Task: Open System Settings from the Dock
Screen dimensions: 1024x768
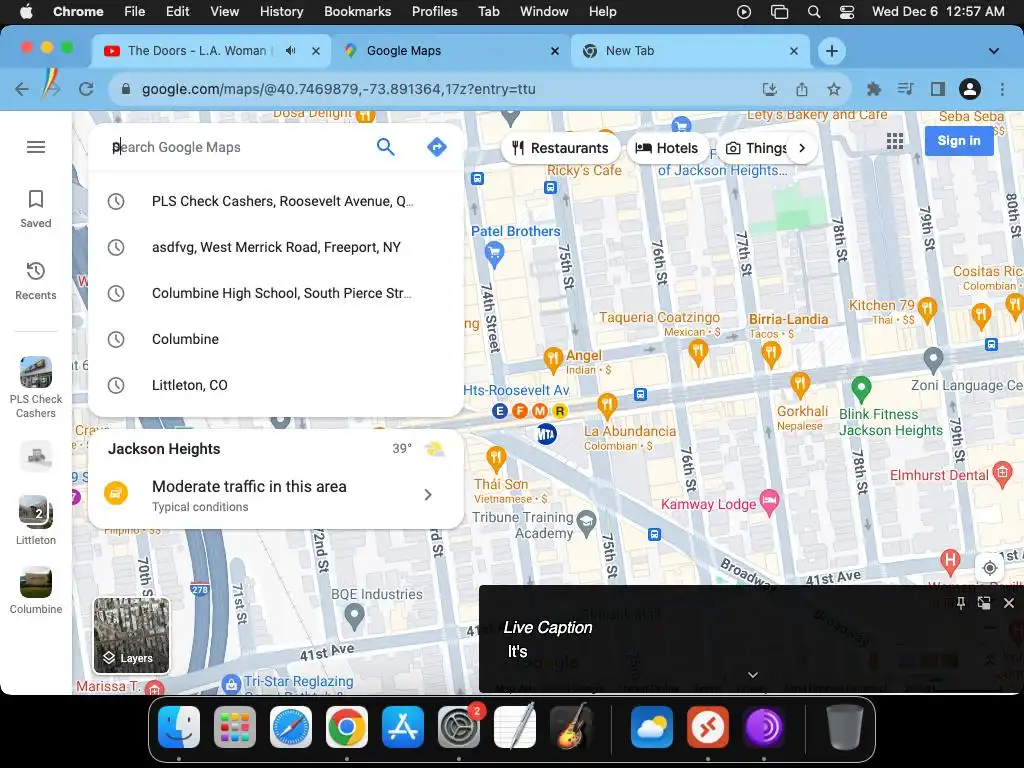Action: (x=458, y=727)
